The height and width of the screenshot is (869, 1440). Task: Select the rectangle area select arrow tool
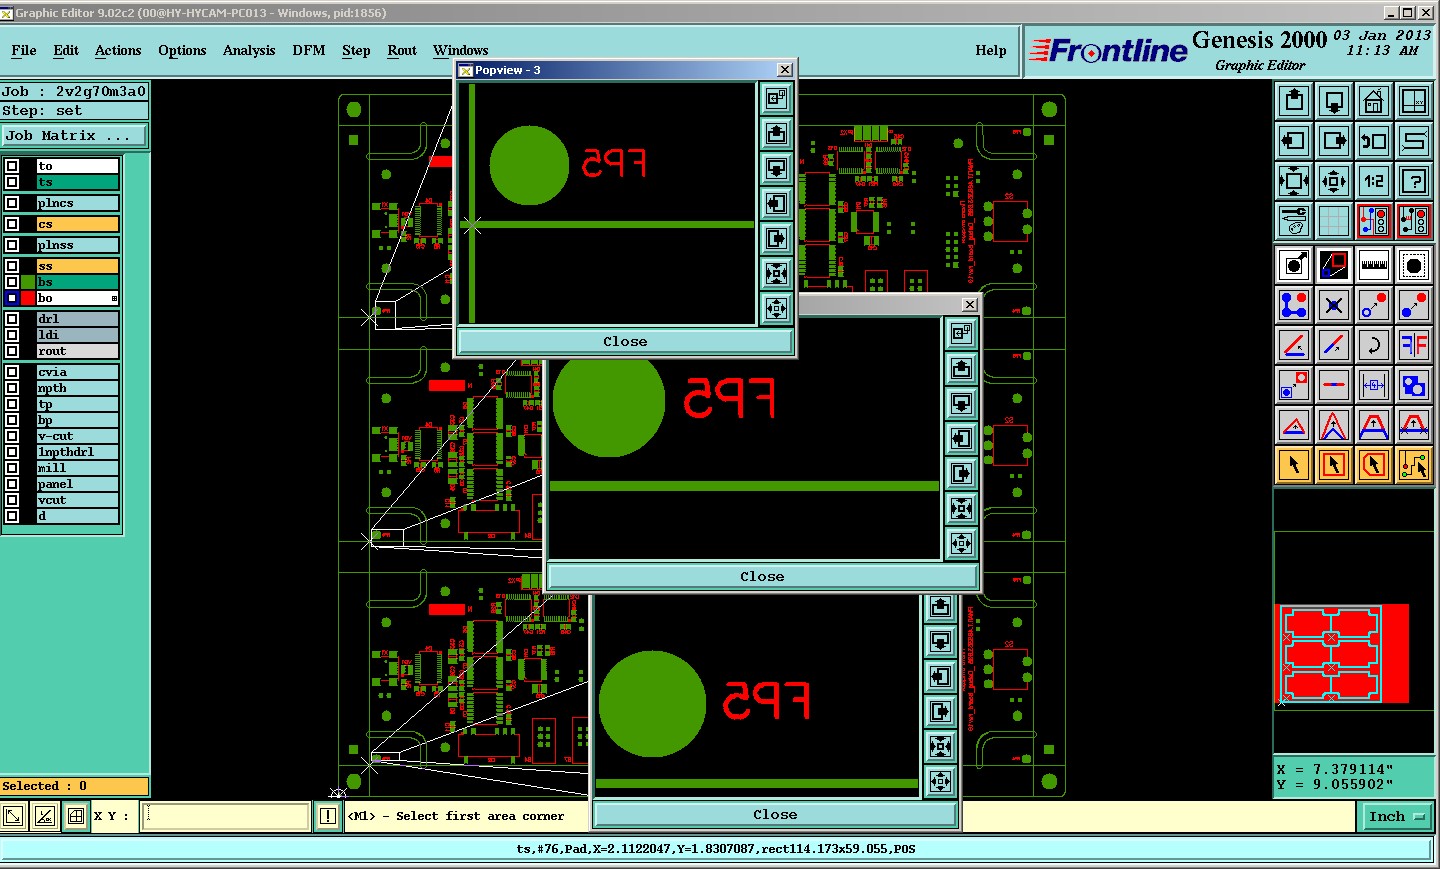point(1334,465)
